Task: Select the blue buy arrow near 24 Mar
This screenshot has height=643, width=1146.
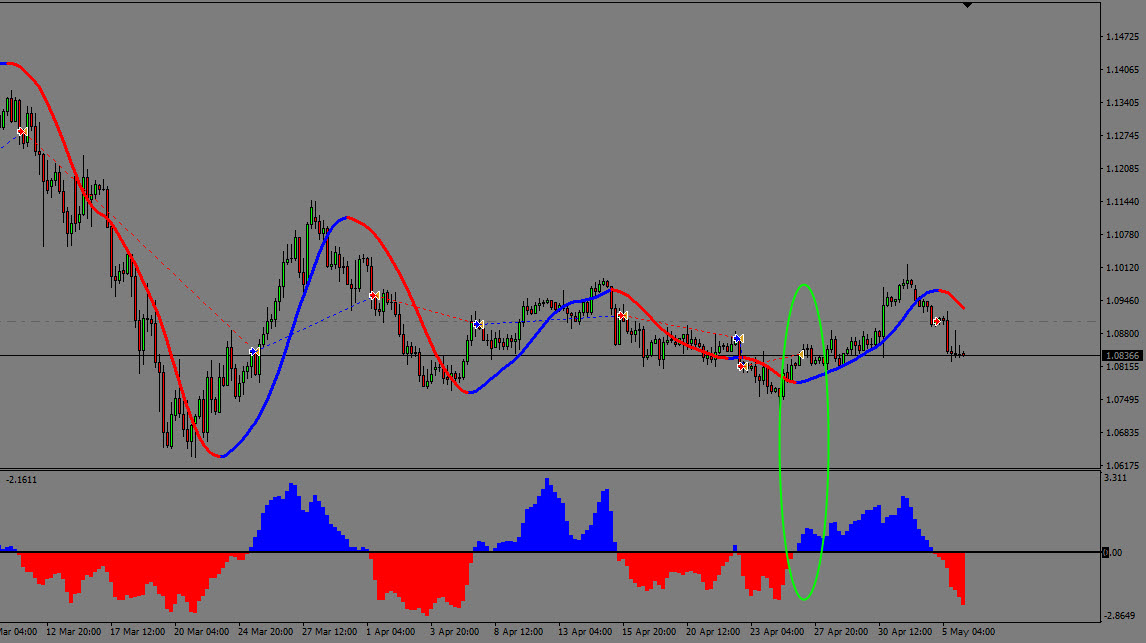Action: pos(254,351)
